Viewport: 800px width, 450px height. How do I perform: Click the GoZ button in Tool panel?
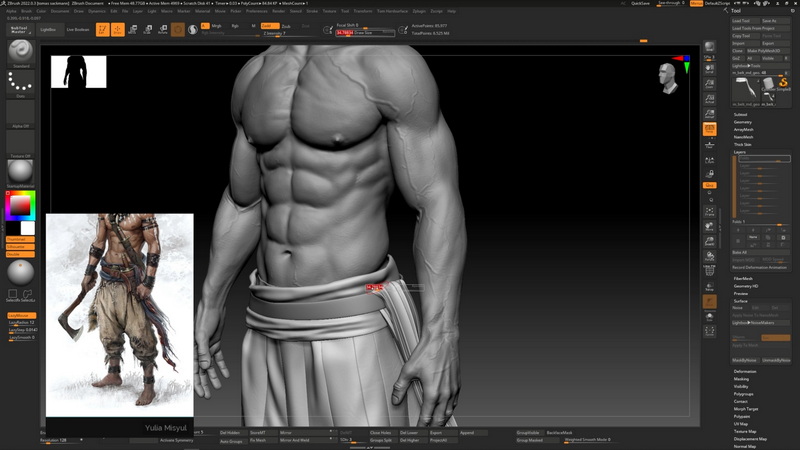[736, 58]
